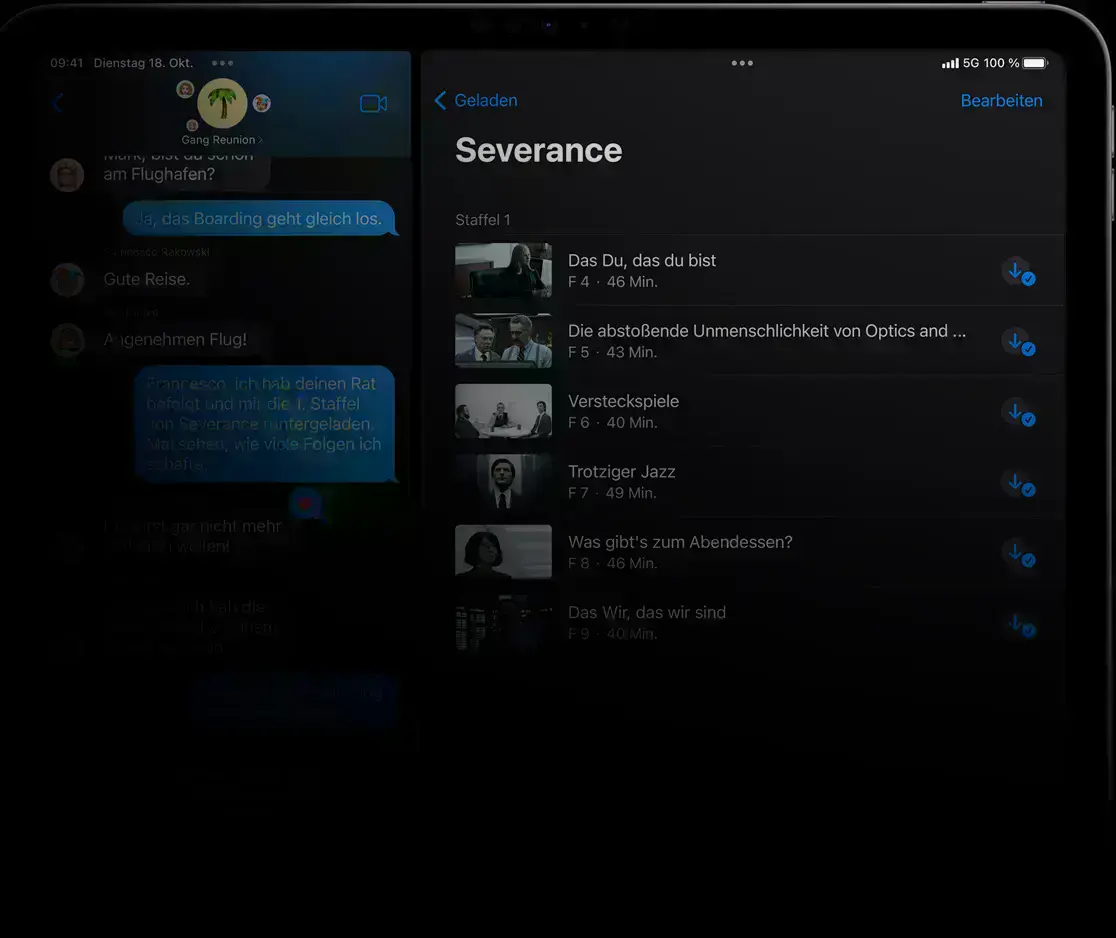Tap Staffel 1 section header
Image resolution: width=1116 pixels, height=938 pixels.
(483, 220)
